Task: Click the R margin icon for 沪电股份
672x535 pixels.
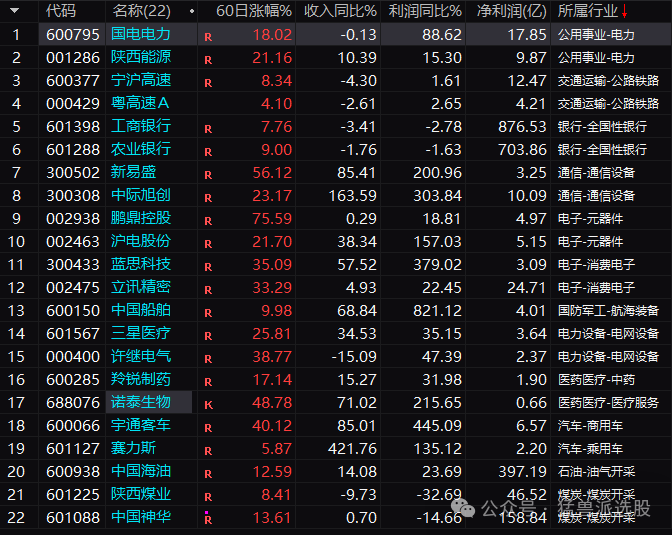Action: pyautogui.click(x=208, y=244)
